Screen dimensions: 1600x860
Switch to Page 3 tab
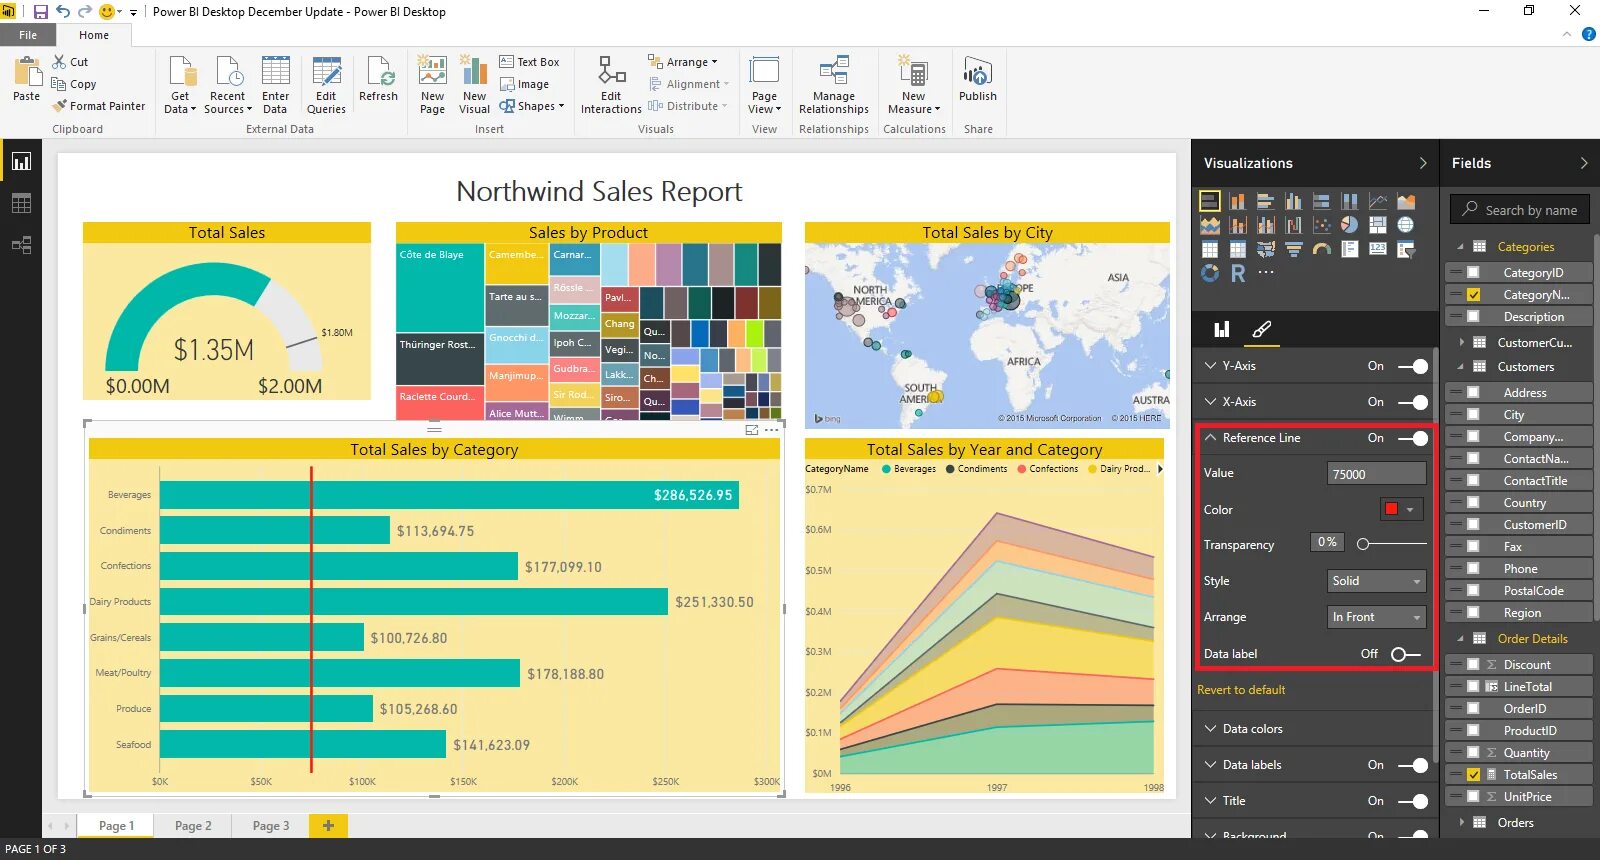[271, 826]
